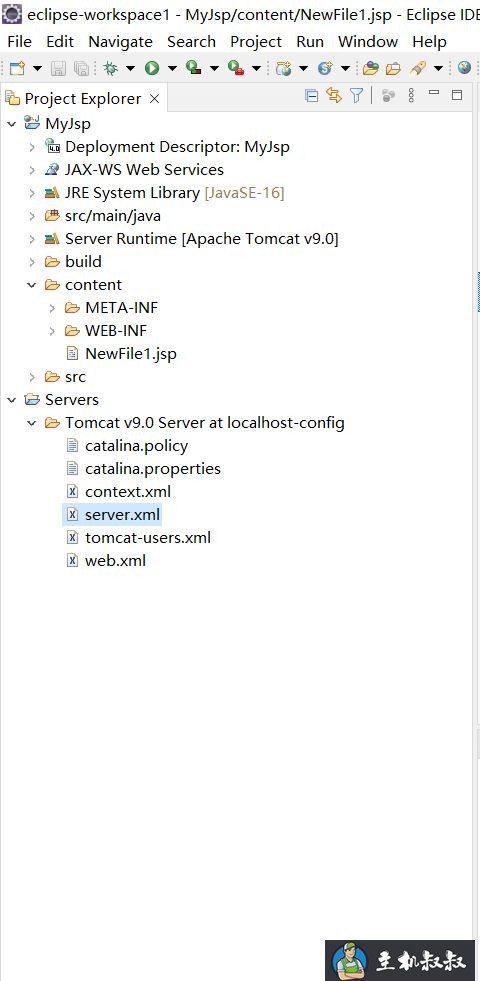Screen dimensions: 480x981
Task: Collapse the content folder
Action: click(x=31, y=285)
